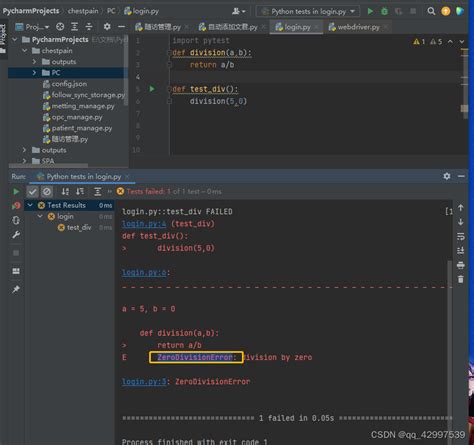The height and width of the screenshot is (445, 474).
Task: Jump down in console output arrow
Action: [460, 222]
